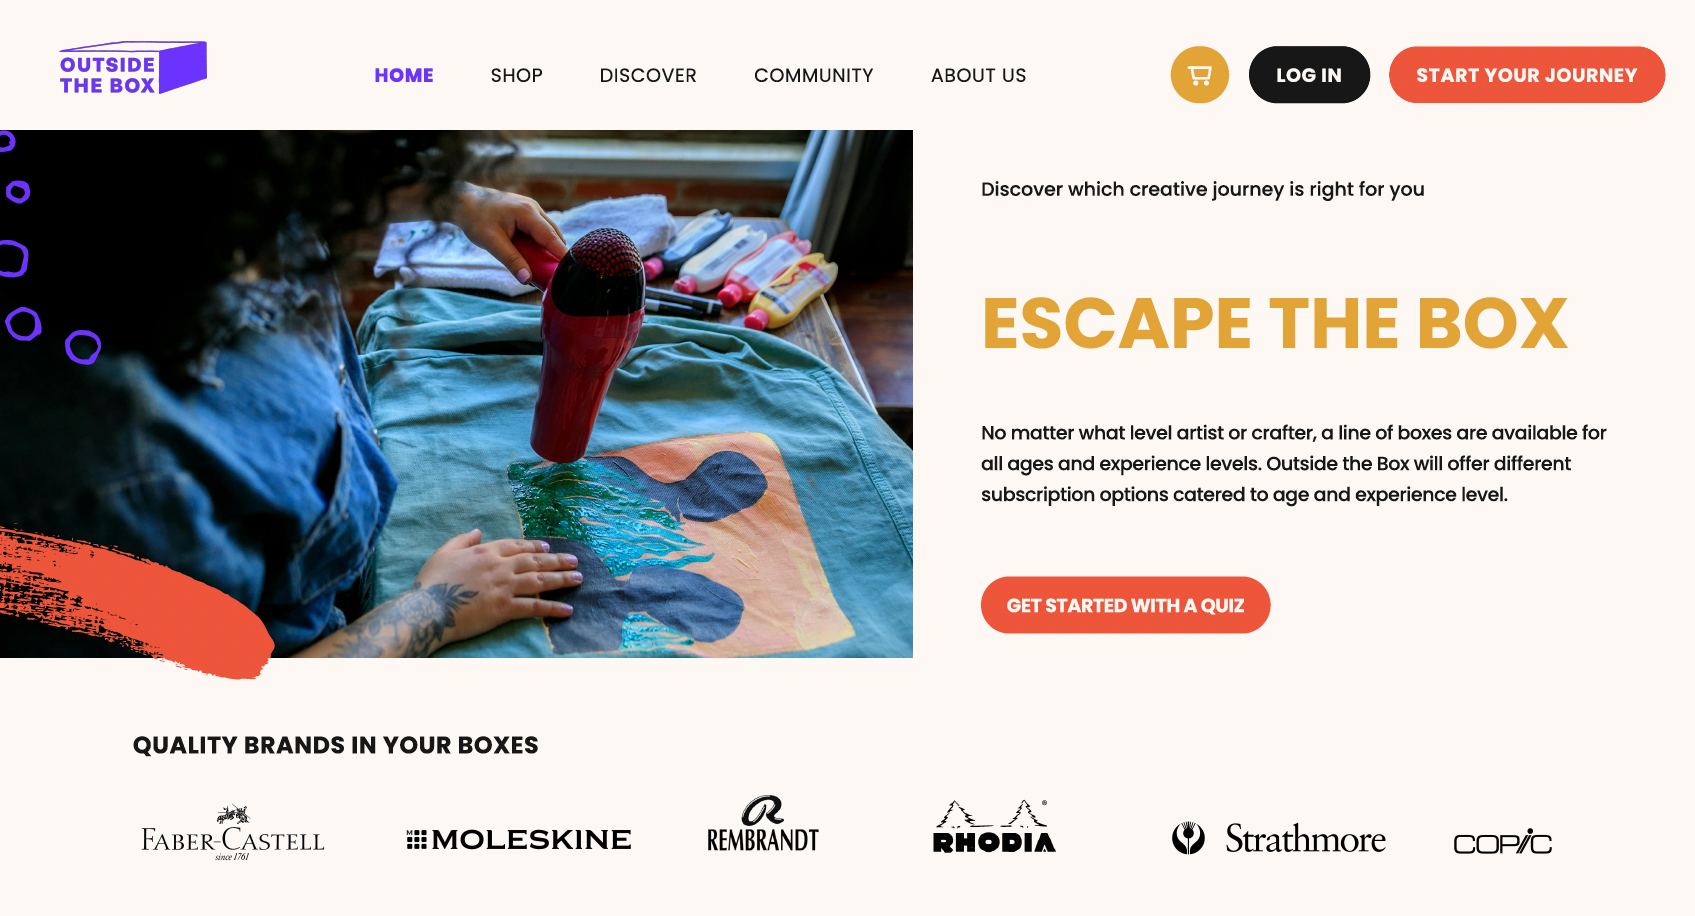This screenshot has width=1695, height=916.
Task: Click the Start Your Journey button
Action: 1527,75
